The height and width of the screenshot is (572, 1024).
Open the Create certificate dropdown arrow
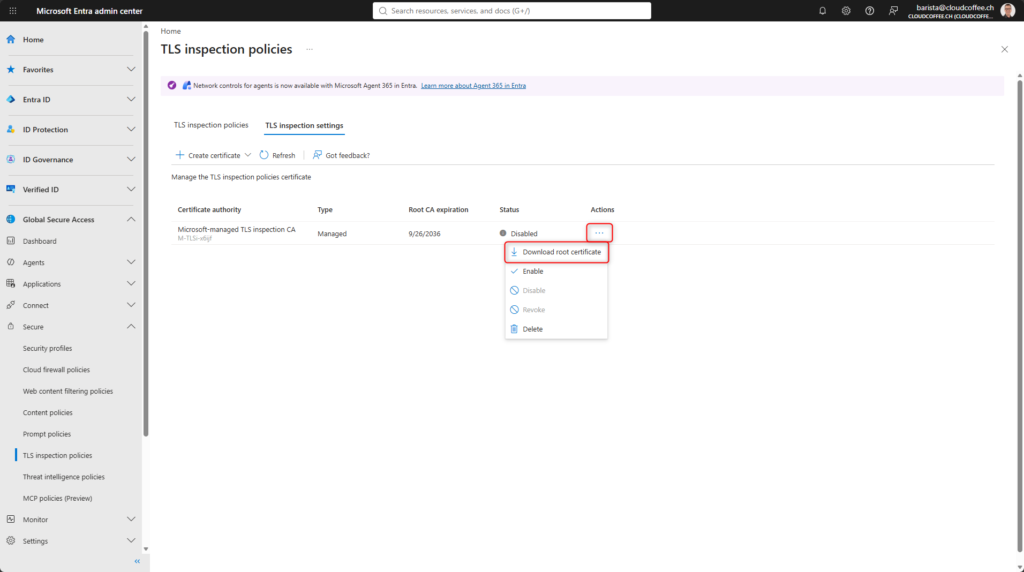(x=248, y=155)
